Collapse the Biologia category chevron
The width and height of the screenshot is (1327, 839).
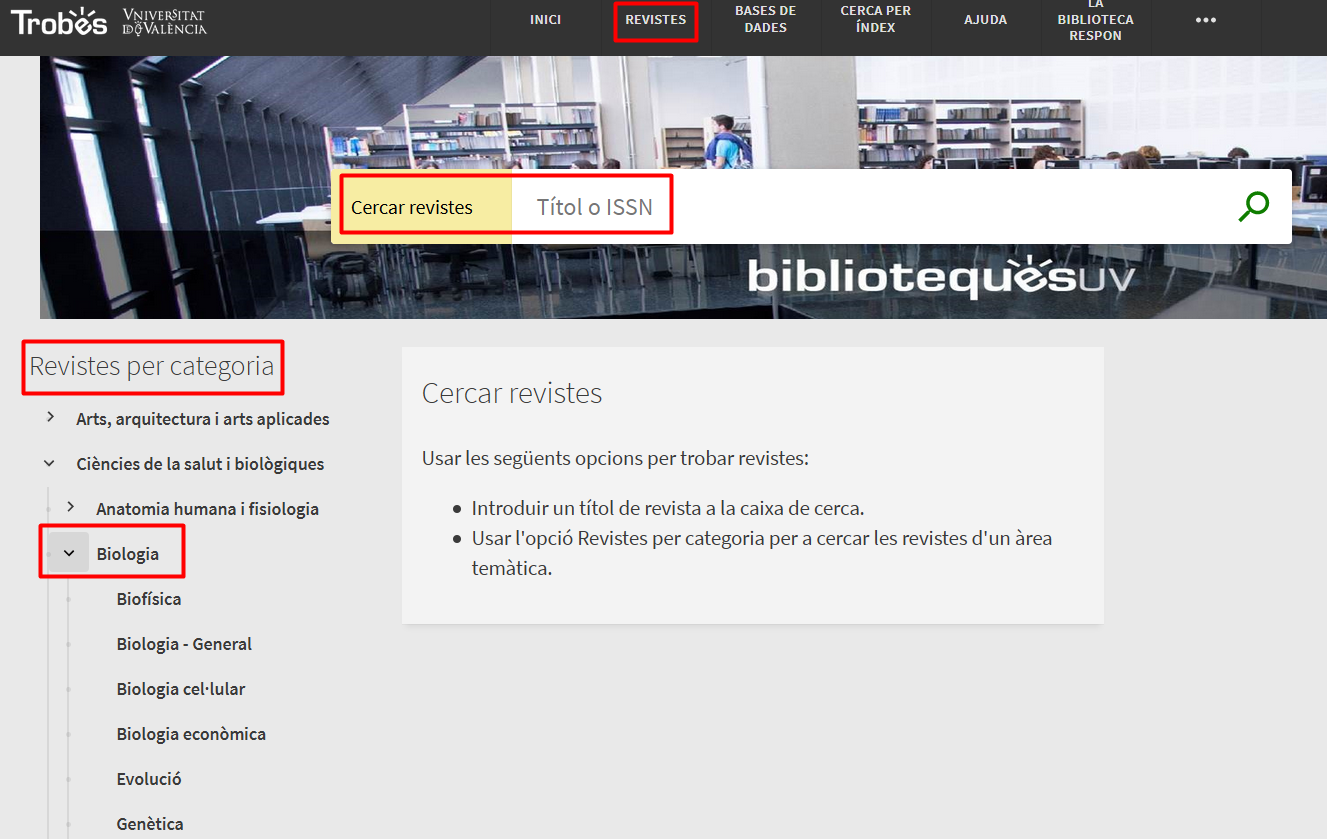pyautogui.click(x=69, y=553)
